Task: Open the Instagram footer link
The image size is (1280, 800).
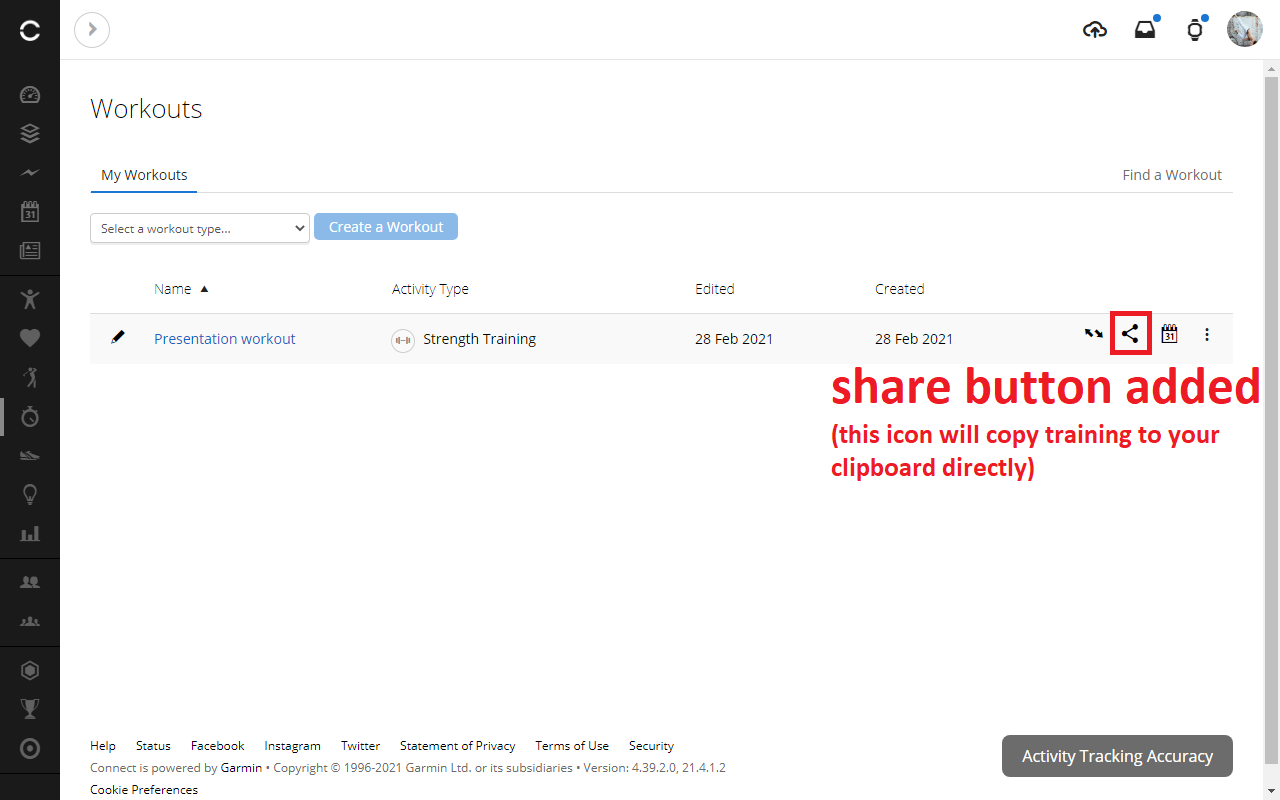Action: pos(293,746)
